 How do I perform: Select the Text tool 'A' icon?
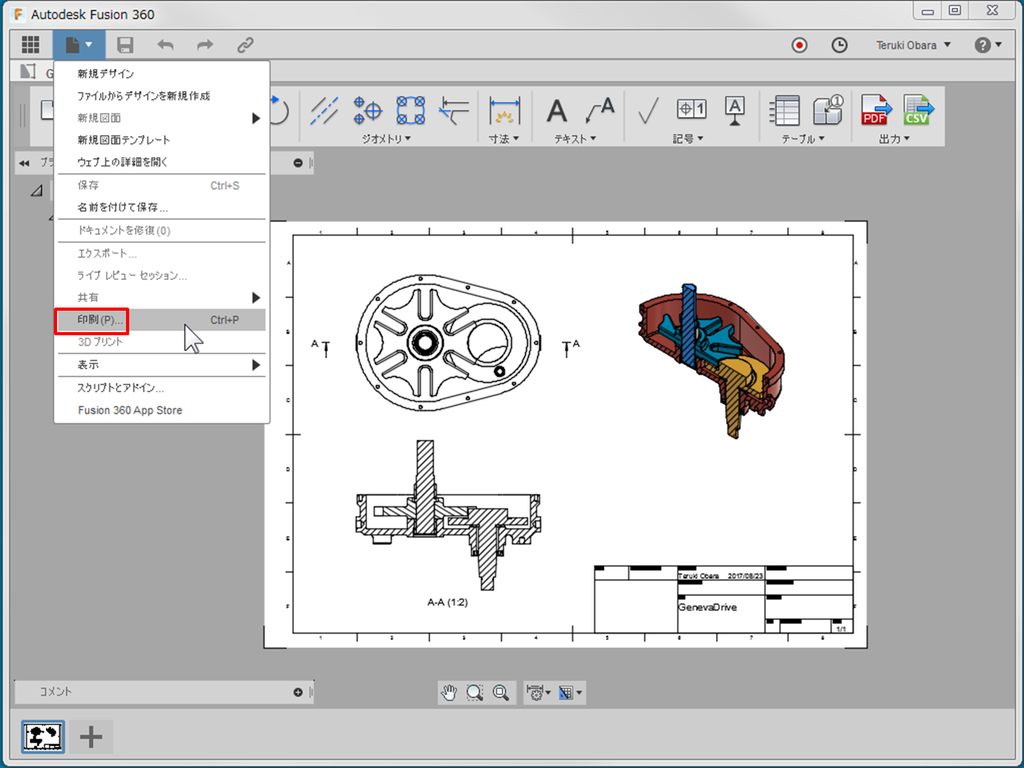(556, 110)
